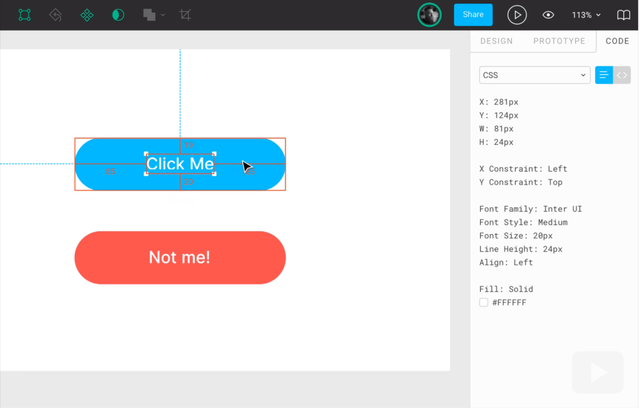640x408 pixels.
Task: Open the 113% zoom level dropdown
Action: [x=586, y=15]
